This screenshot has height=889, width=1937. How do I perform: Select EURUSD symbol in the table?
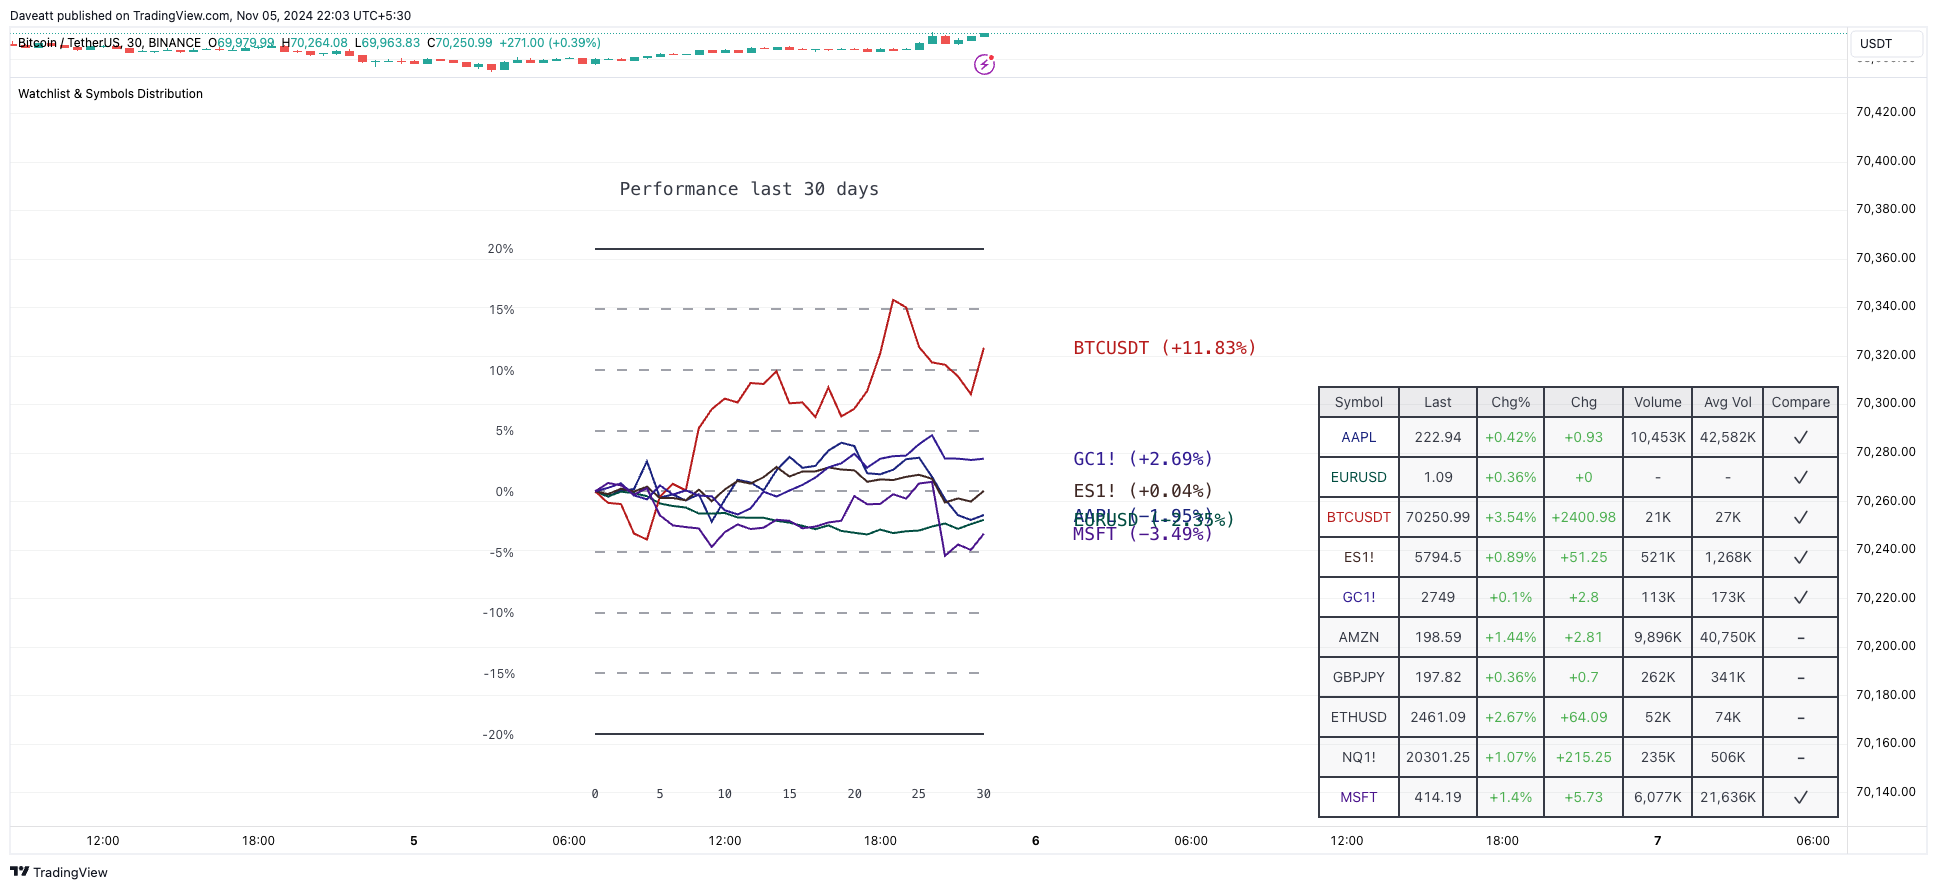(1359, 477)
